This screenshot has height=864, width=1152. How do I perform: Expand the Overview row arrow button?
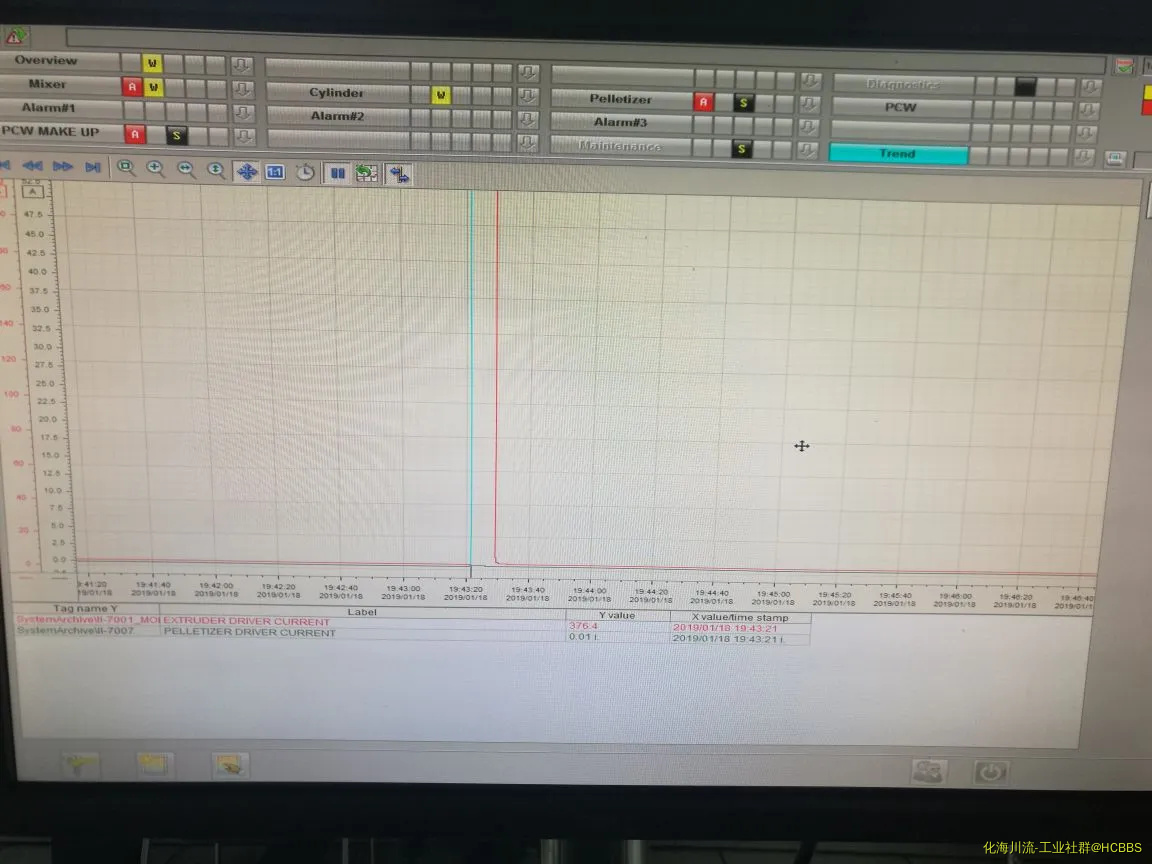[x=241, y=64]
